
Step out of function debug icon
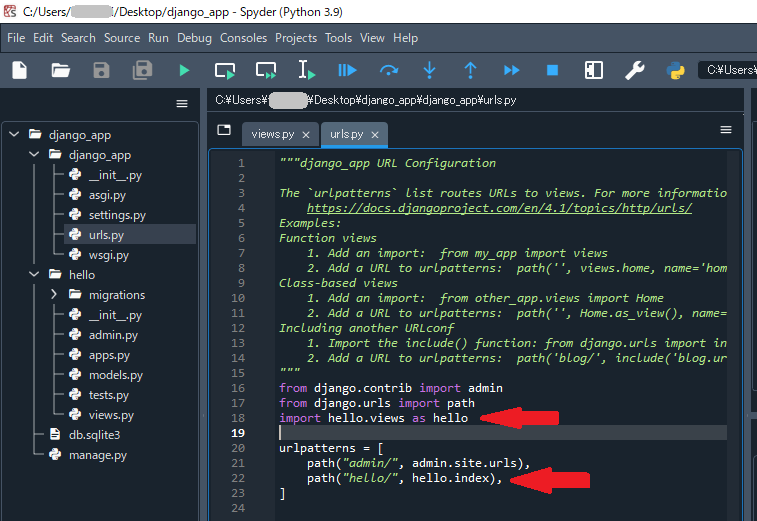click(x=470, y=70)
